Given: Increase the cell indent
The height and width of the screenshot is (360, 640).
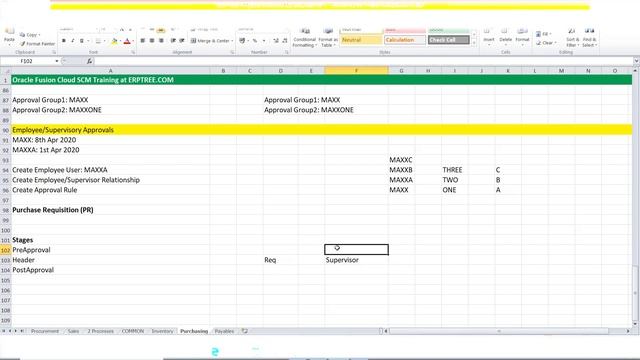Looking at the screenshot, I should (x=182, y=41).
